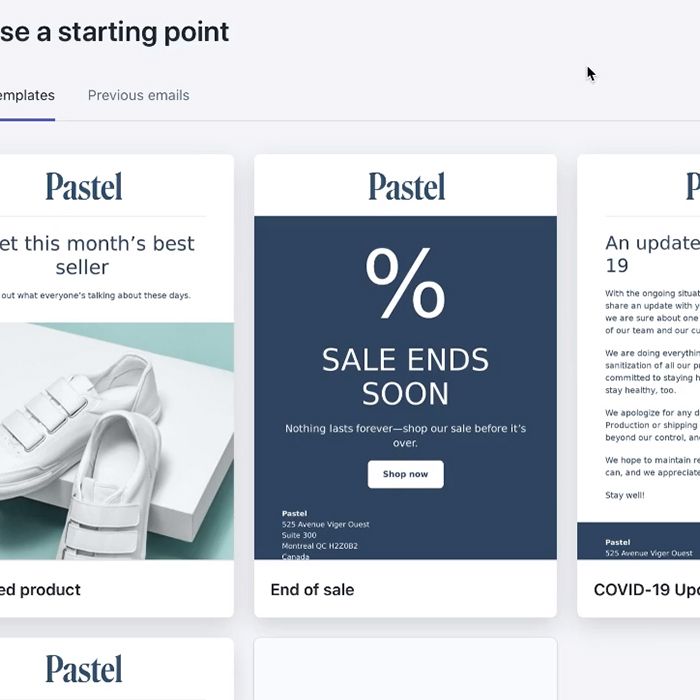Open the Previous emails tab
The height and width of the screenshot is (700, 700).
(138, 96)
